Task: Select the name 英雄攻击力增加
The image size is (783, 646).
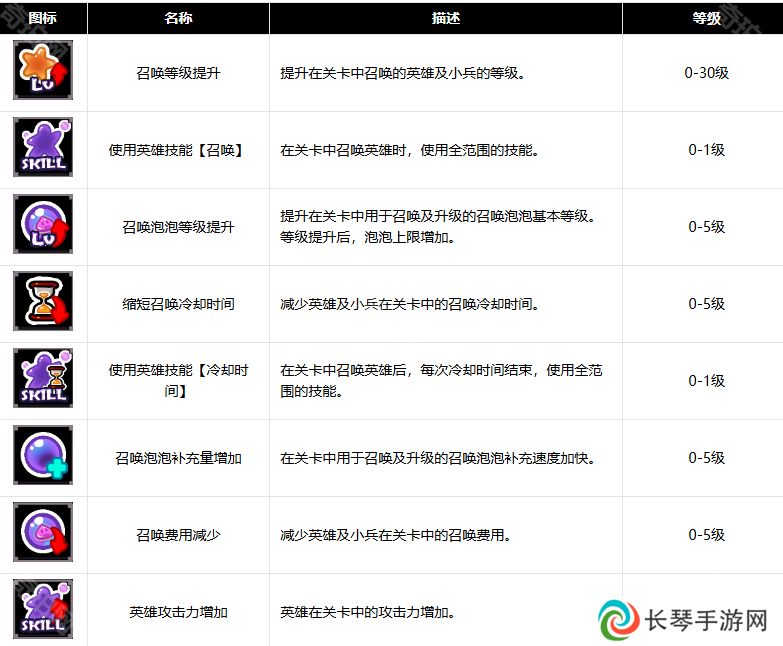Action: [178, 612]
